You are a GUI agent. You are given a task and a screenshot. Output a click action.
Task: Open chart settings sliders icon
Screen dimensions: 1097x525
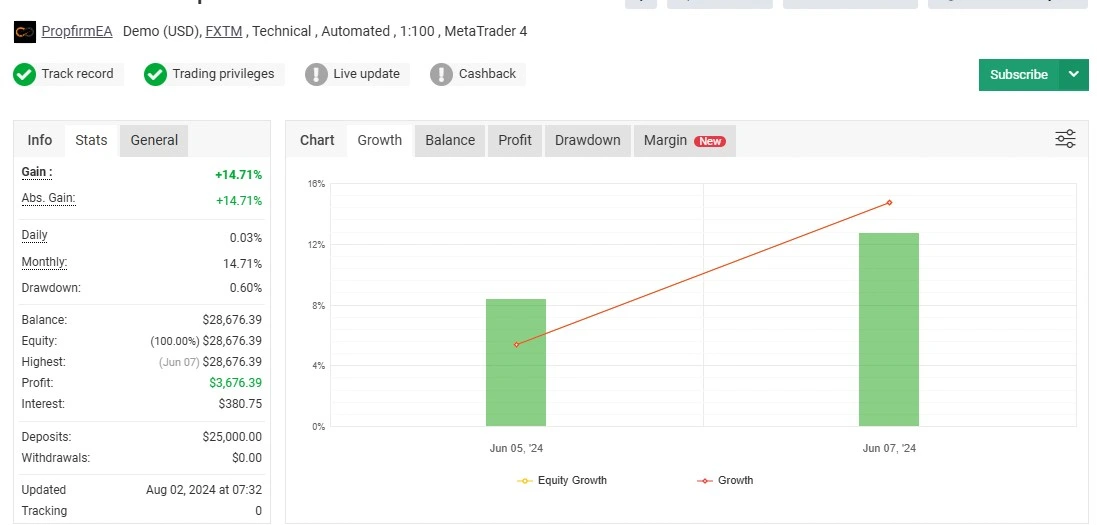pyautogui.click(x=1065, y=139)
